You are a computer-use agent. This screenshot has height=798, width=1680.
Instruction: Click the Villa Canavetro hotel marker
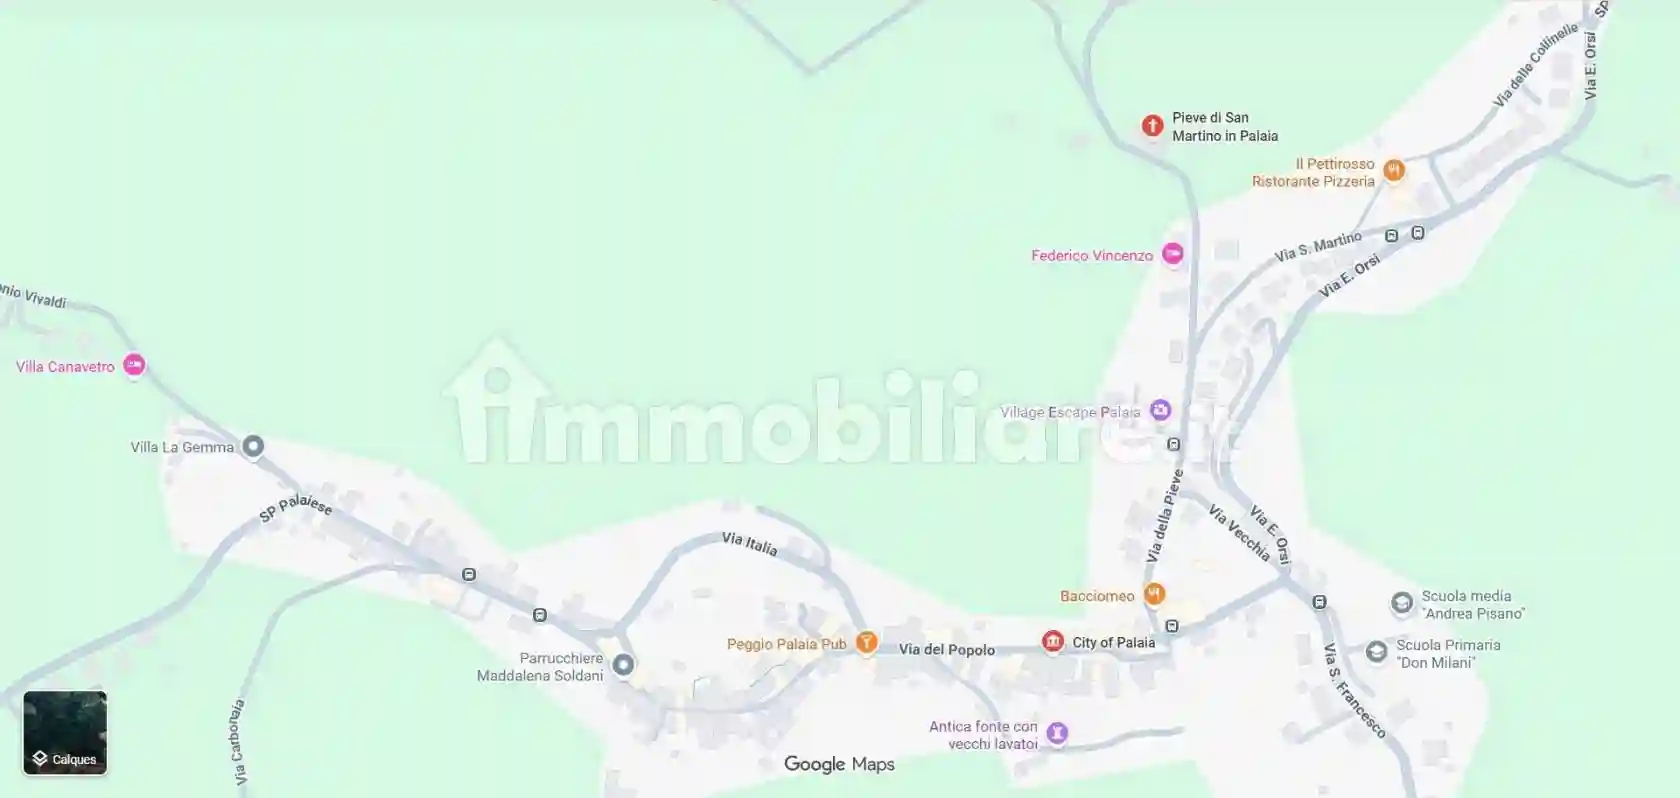(134, 366)
